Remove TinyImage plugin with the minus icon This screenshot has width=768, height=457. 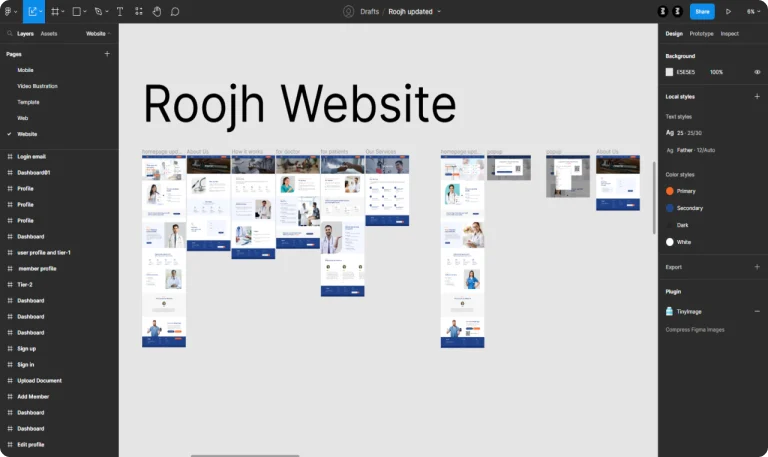click(x=757, y=312)
